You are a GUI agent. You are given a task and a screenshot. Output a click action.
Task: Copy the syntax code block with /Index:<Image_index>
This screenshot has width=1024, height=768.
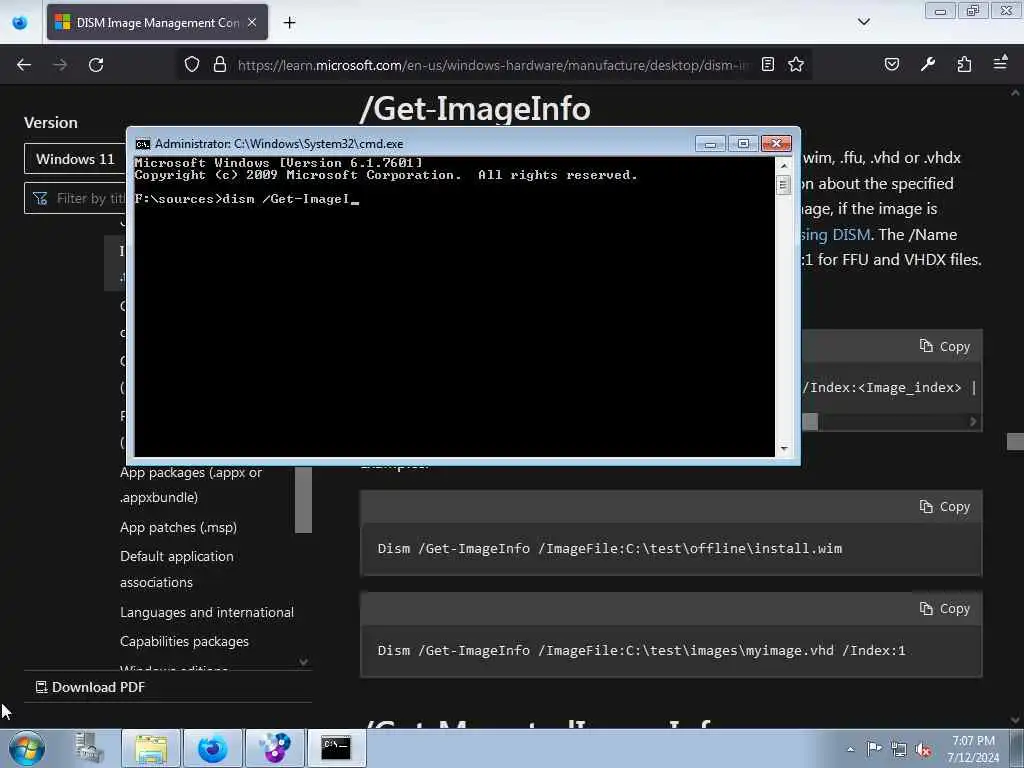(944, 346)
